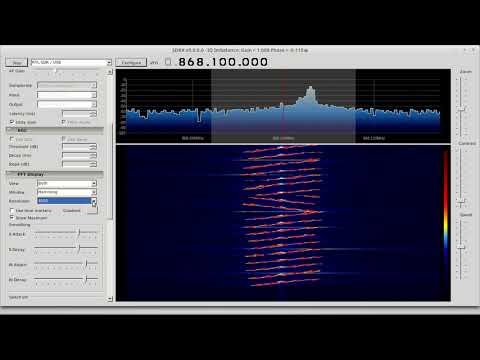This screenshot has height=360, width=480.
Task: Adjust the Contrast slider on the right
Action: (461, 200)
